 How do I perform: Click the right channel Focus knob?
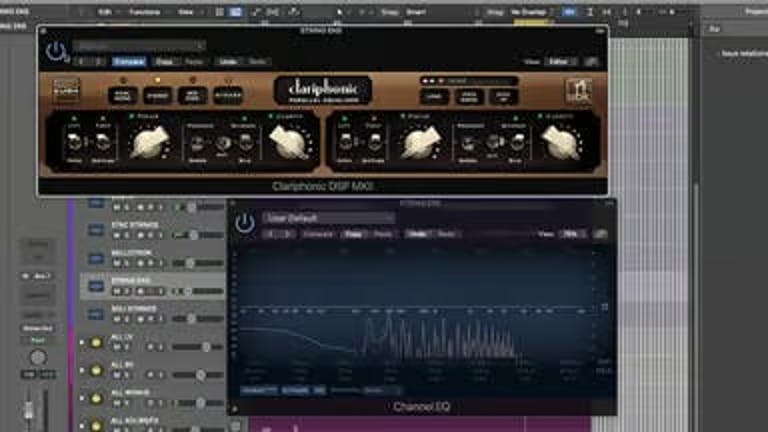[419, 142]
